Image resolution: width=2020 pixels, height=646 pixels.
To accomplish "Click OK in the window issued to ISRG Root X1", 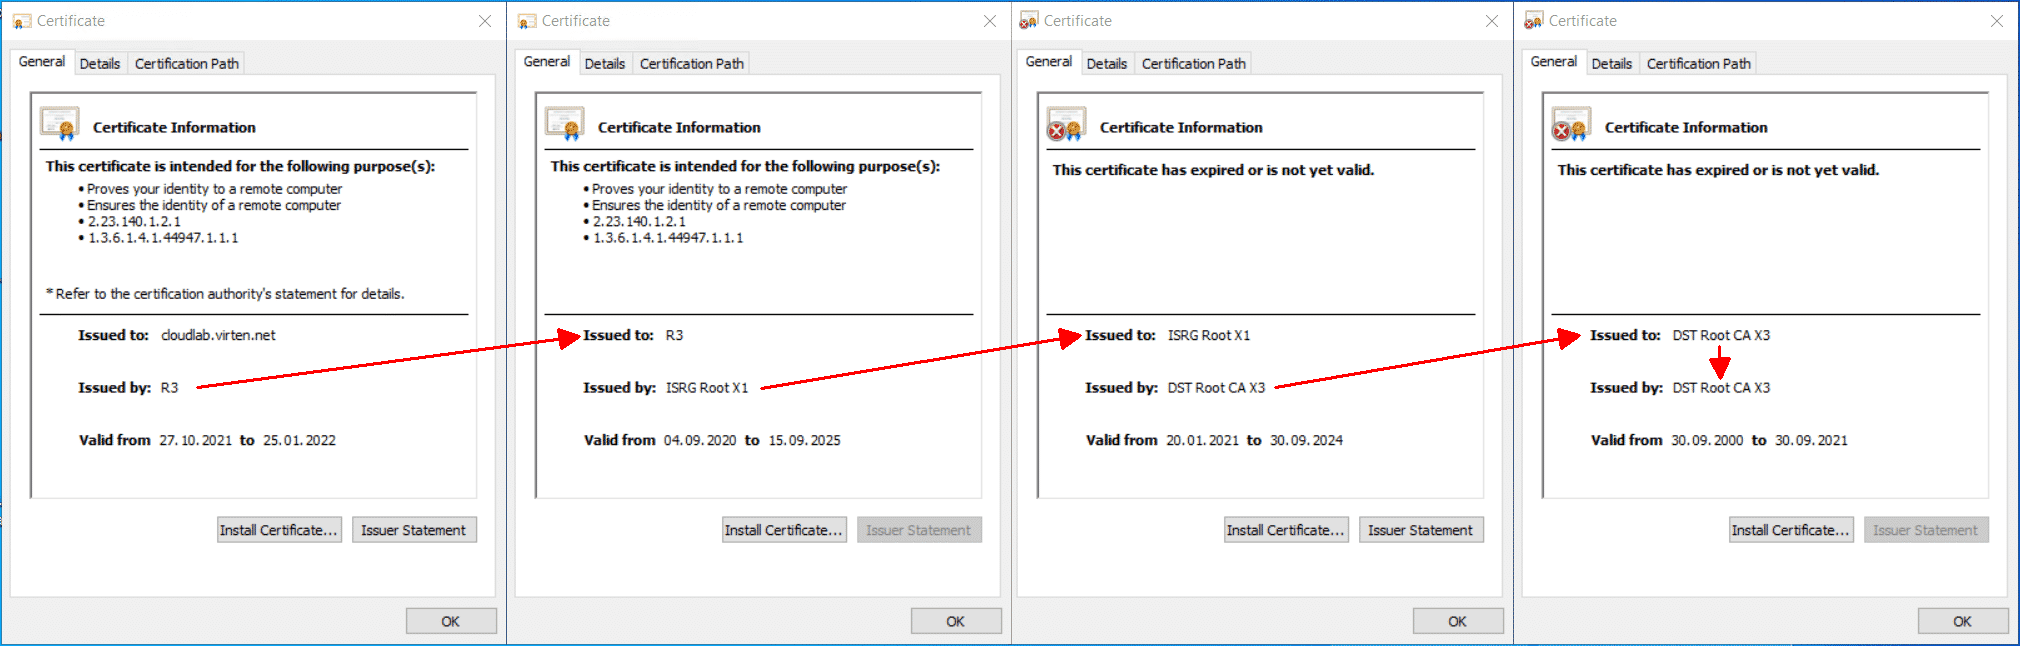I will [1458, 621].
